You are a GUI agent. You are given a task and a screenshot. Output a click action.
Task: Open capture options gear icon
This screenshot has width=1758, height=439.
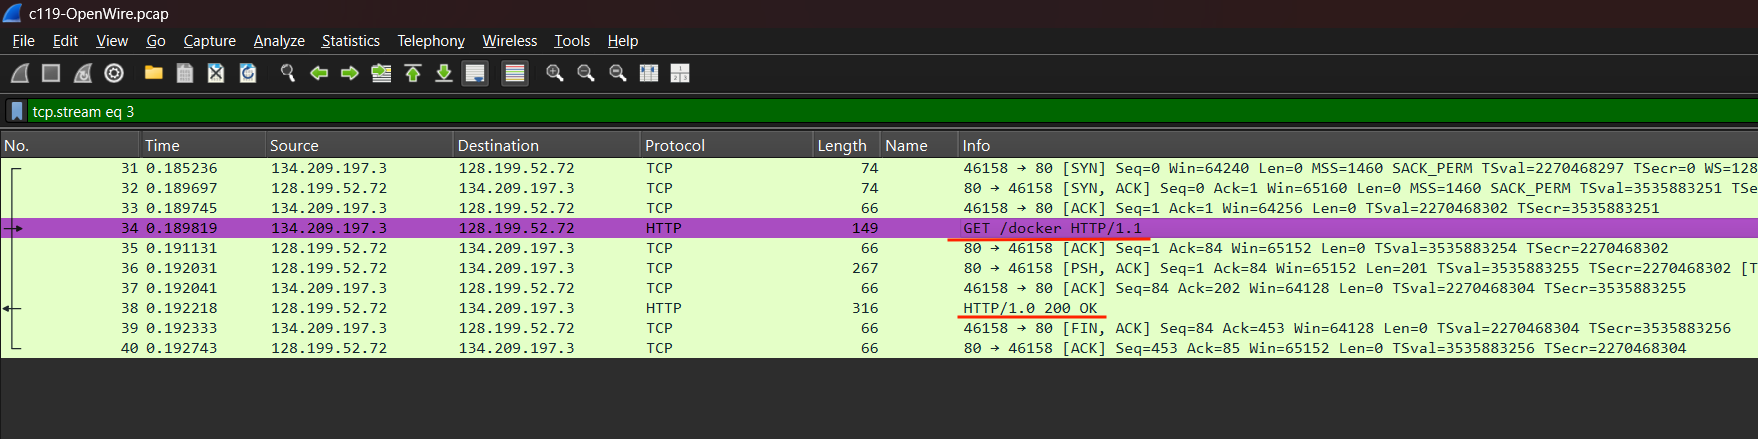coord(114,73)
